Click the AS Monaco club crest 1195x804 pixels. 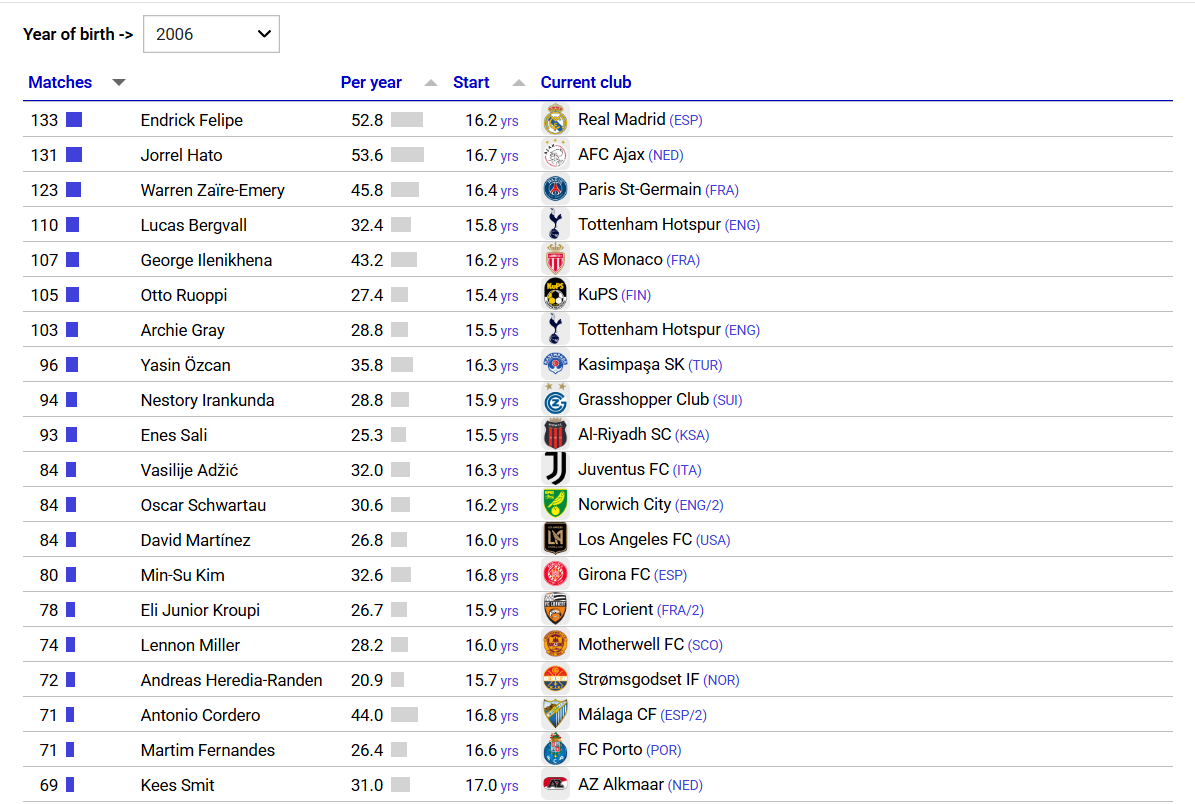pyautogui.click(x=556, y=260)
